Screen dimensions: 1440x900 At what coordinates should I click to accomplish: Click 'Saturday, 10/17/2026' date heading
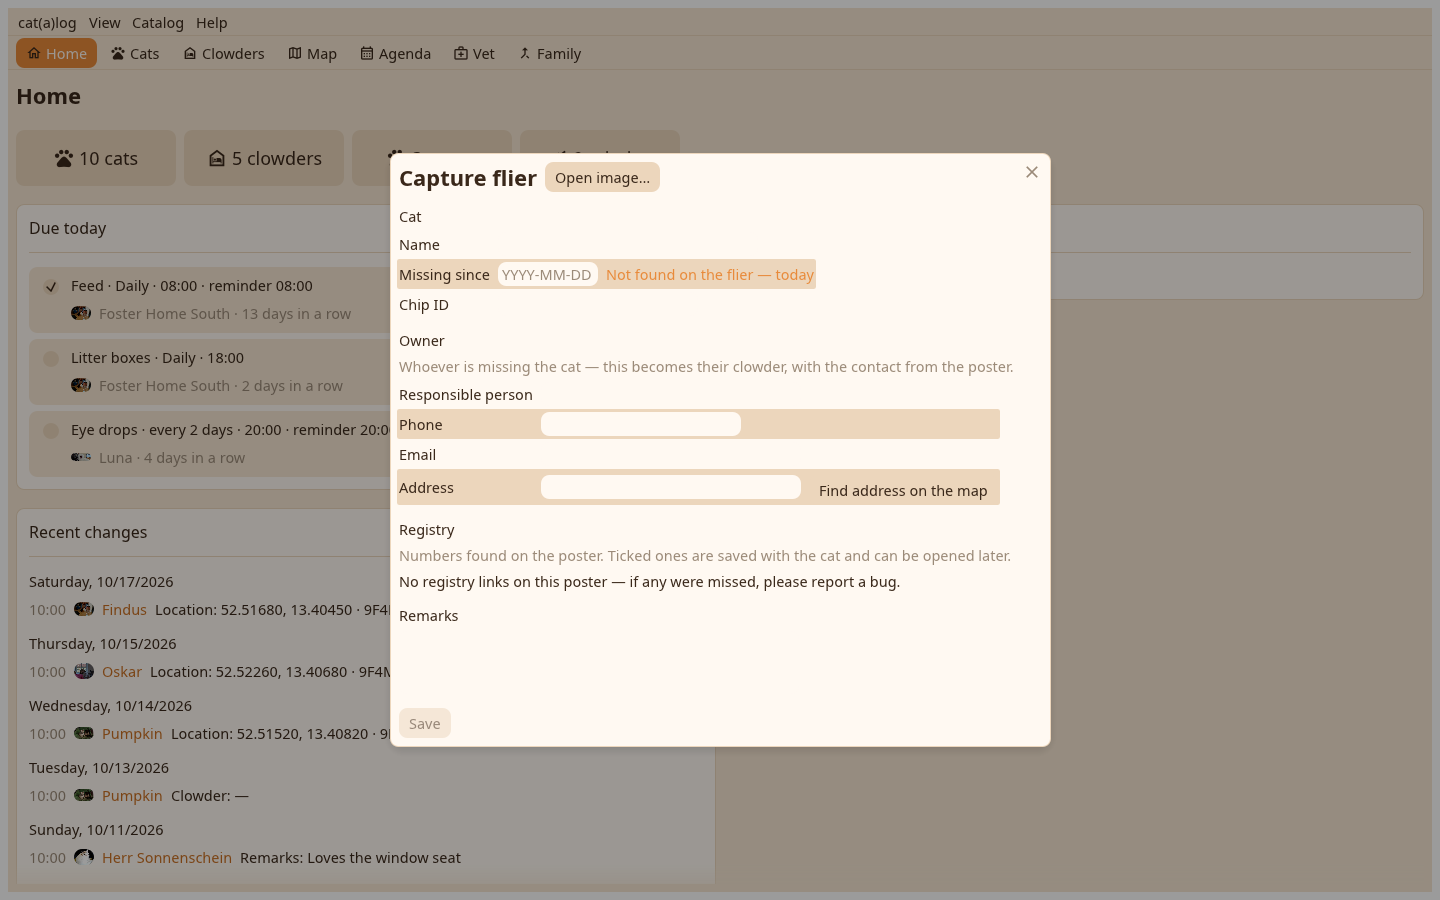101,581
